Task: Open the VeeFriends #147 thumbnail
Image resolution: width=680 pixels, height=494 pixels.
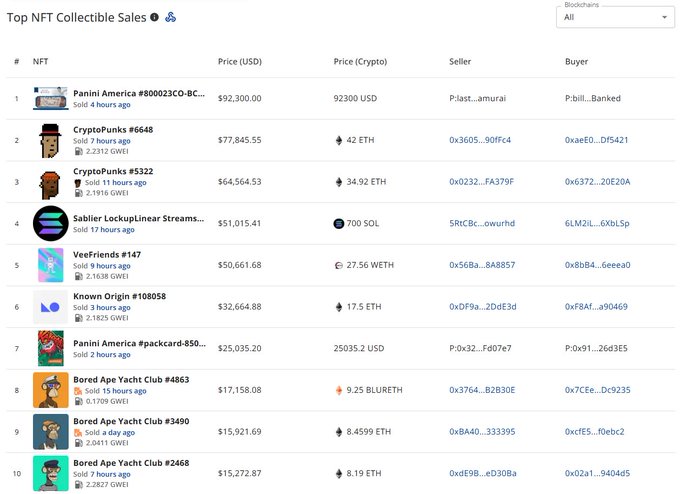Action: pyautogui.click(x=51, y=265)
